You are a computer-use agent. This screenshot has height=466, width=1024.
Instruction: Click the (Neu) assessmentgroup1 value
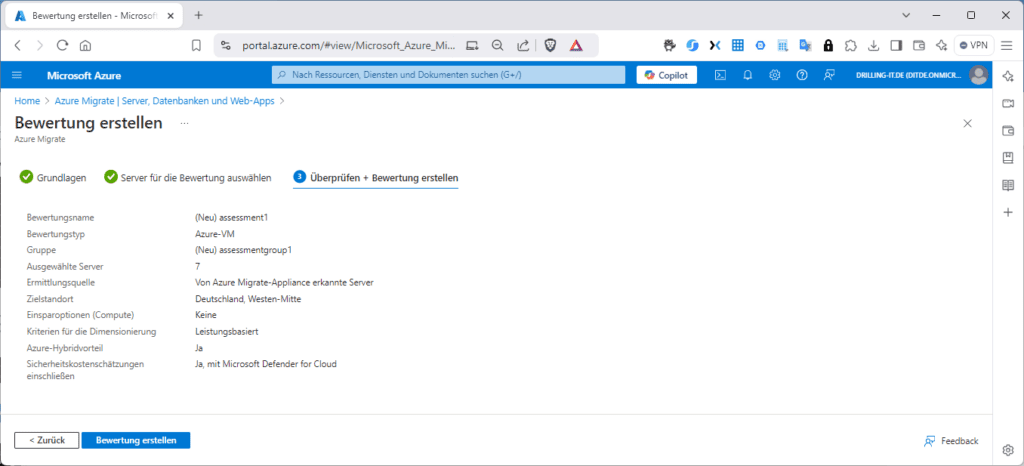click(x=243, y=249)
